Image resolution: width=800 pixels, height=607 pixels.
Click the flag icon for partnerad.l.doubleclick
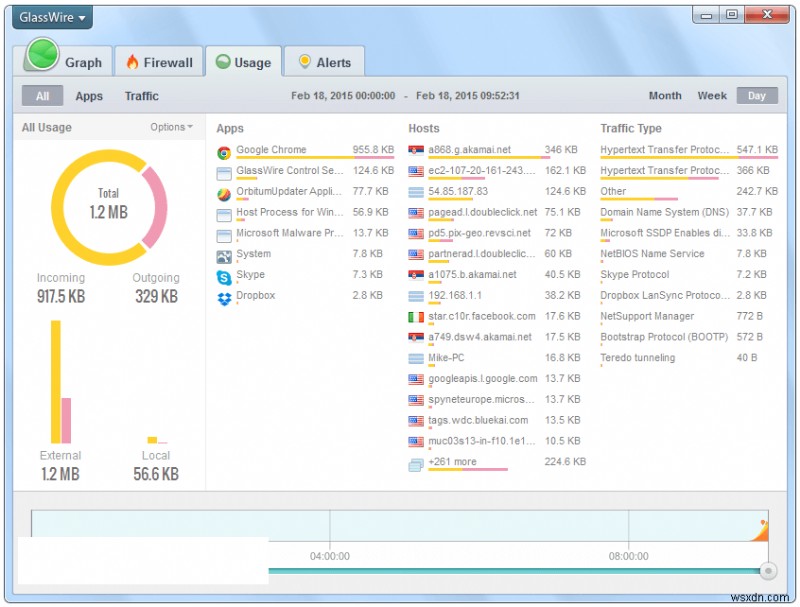point(416,254)
